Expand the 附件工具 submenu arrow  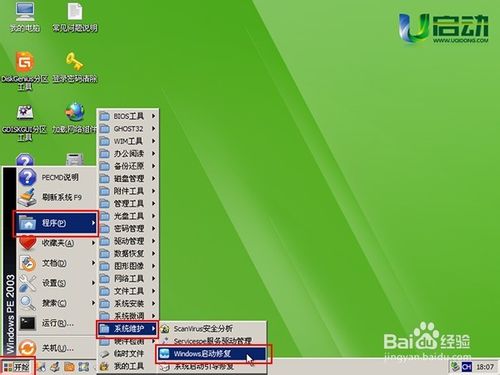tap(153, 191)
